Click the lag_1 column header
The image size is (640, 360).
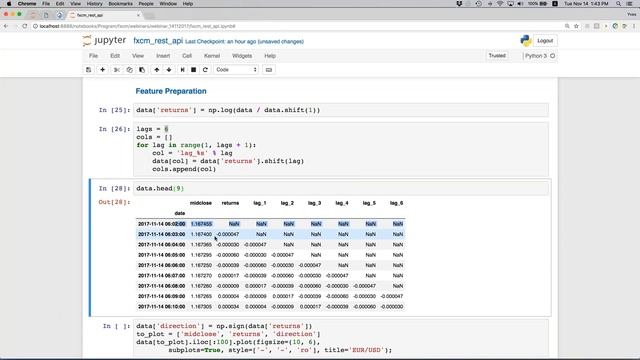(260, 203)
